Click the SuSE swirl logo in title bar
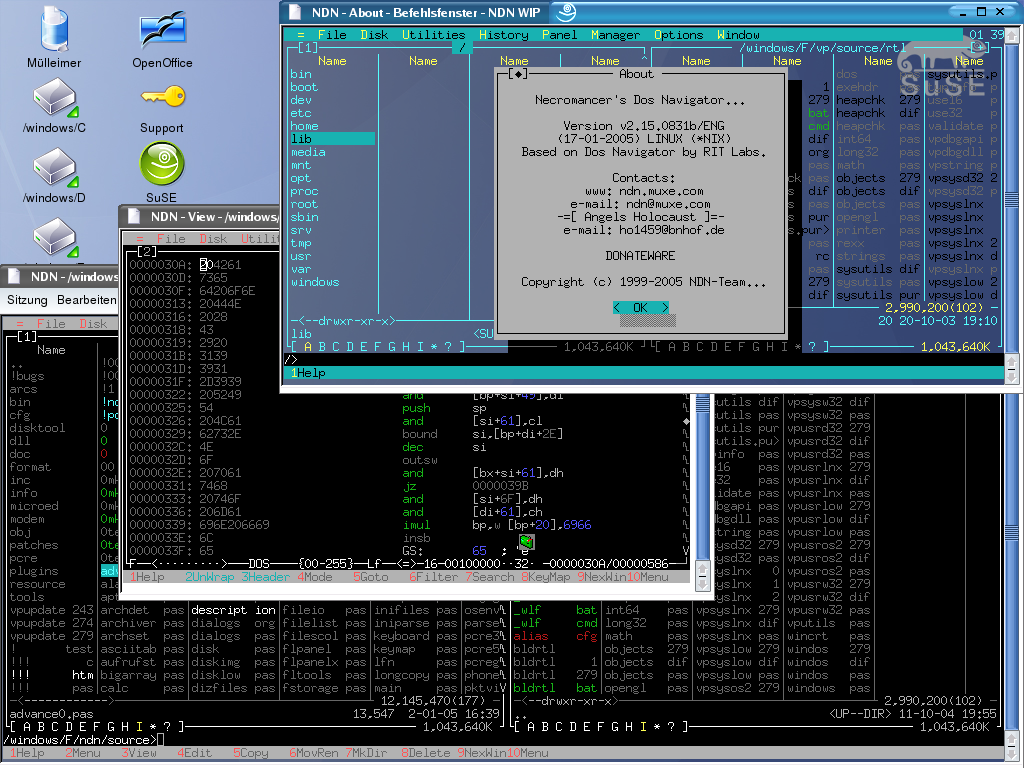The height and width of the screenshot is (768, 1024). [566, 11]
